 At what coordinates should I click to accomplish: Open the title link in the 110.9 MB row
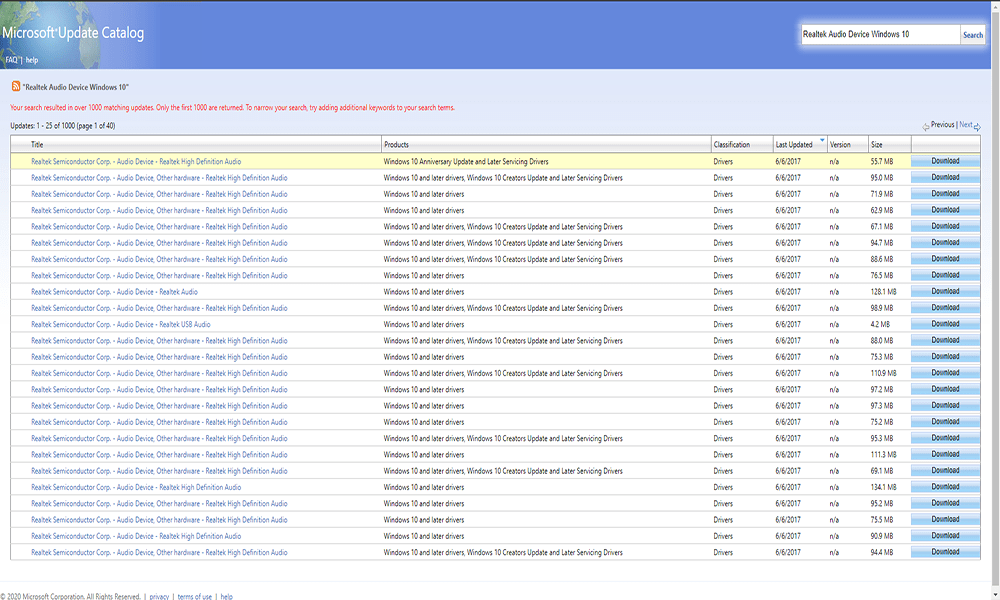tap(159, 374)
